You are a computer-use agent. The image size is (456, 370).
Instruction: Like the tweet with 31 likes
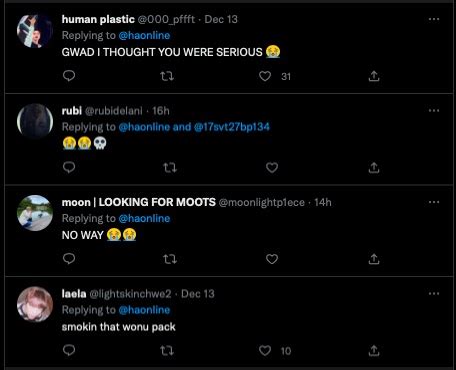[265, 76]
